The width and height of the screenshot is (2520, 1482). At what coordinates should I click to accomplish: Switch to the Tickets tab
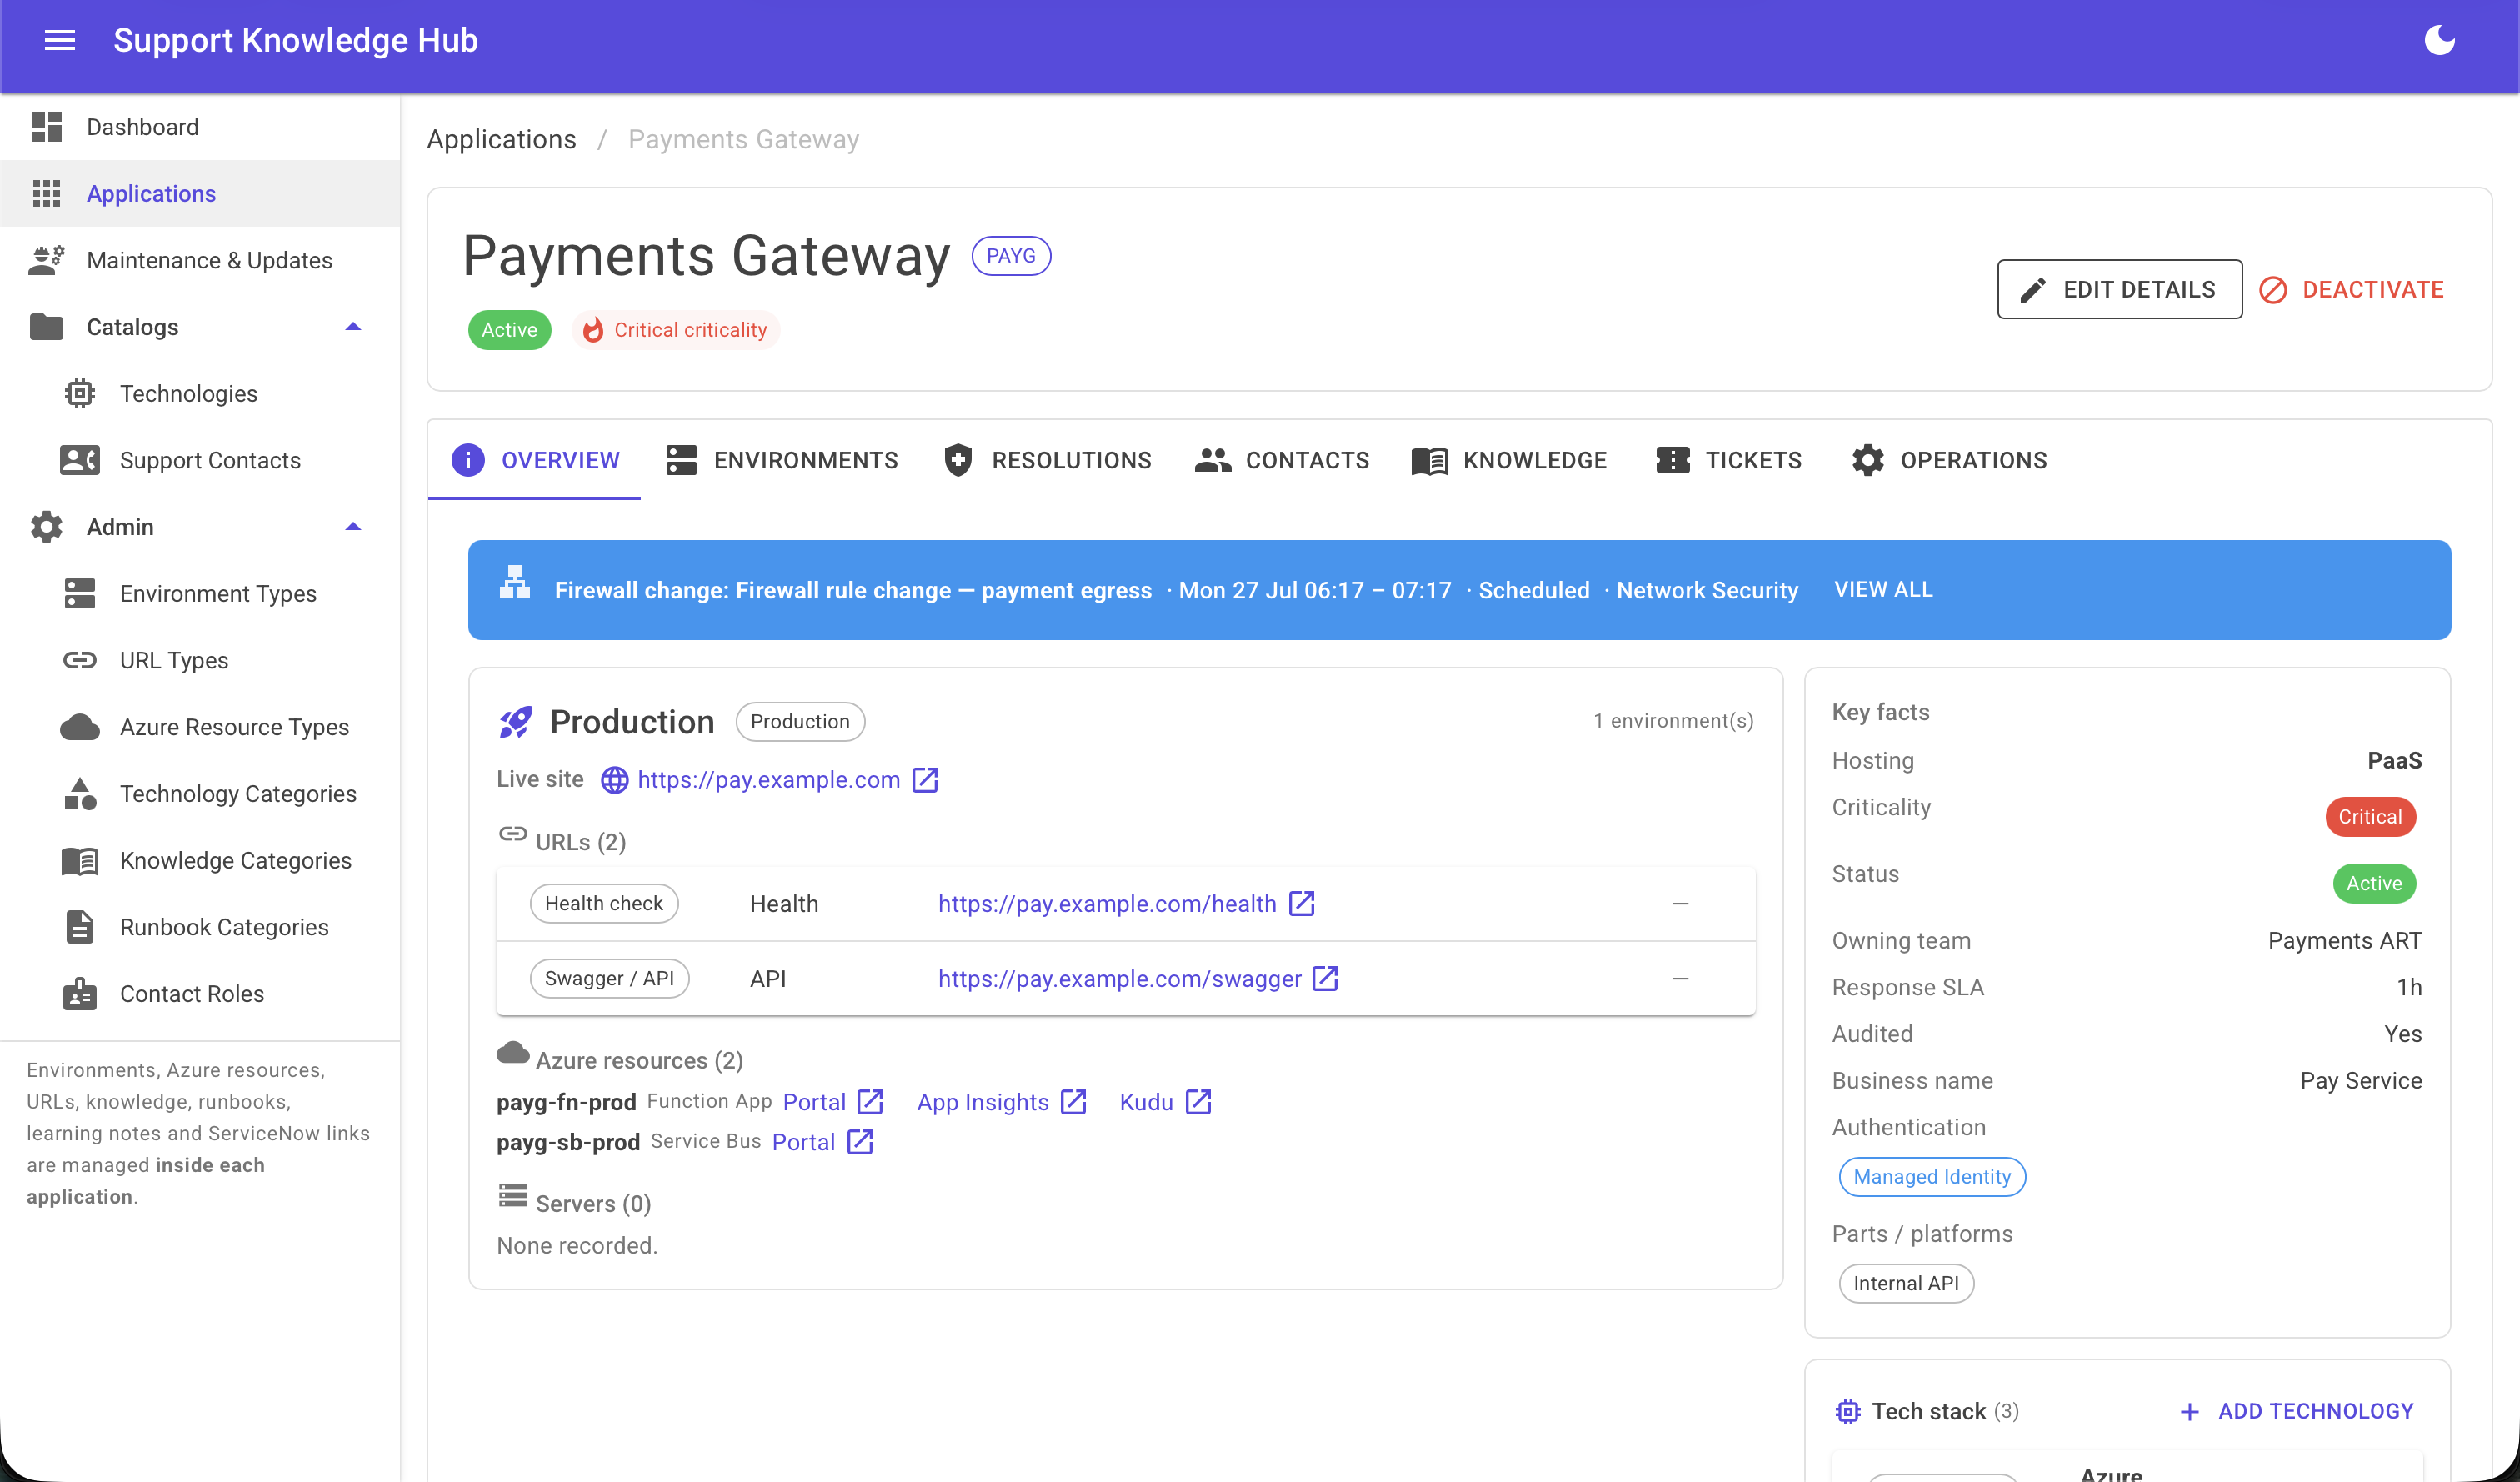(1729, 460)
